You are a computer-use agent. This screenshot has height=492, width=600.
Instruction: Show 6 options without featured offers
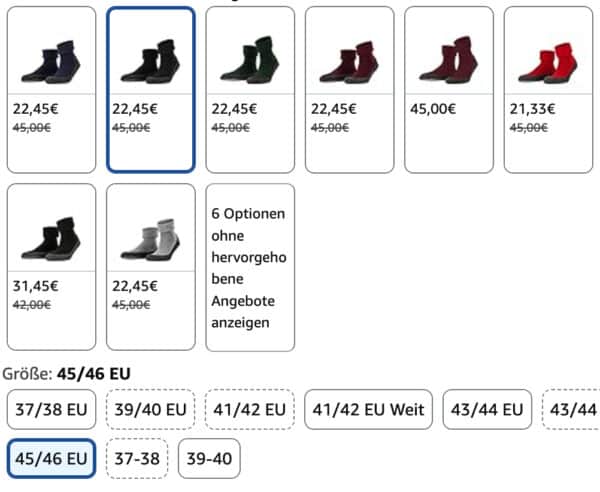coord(250,267)
